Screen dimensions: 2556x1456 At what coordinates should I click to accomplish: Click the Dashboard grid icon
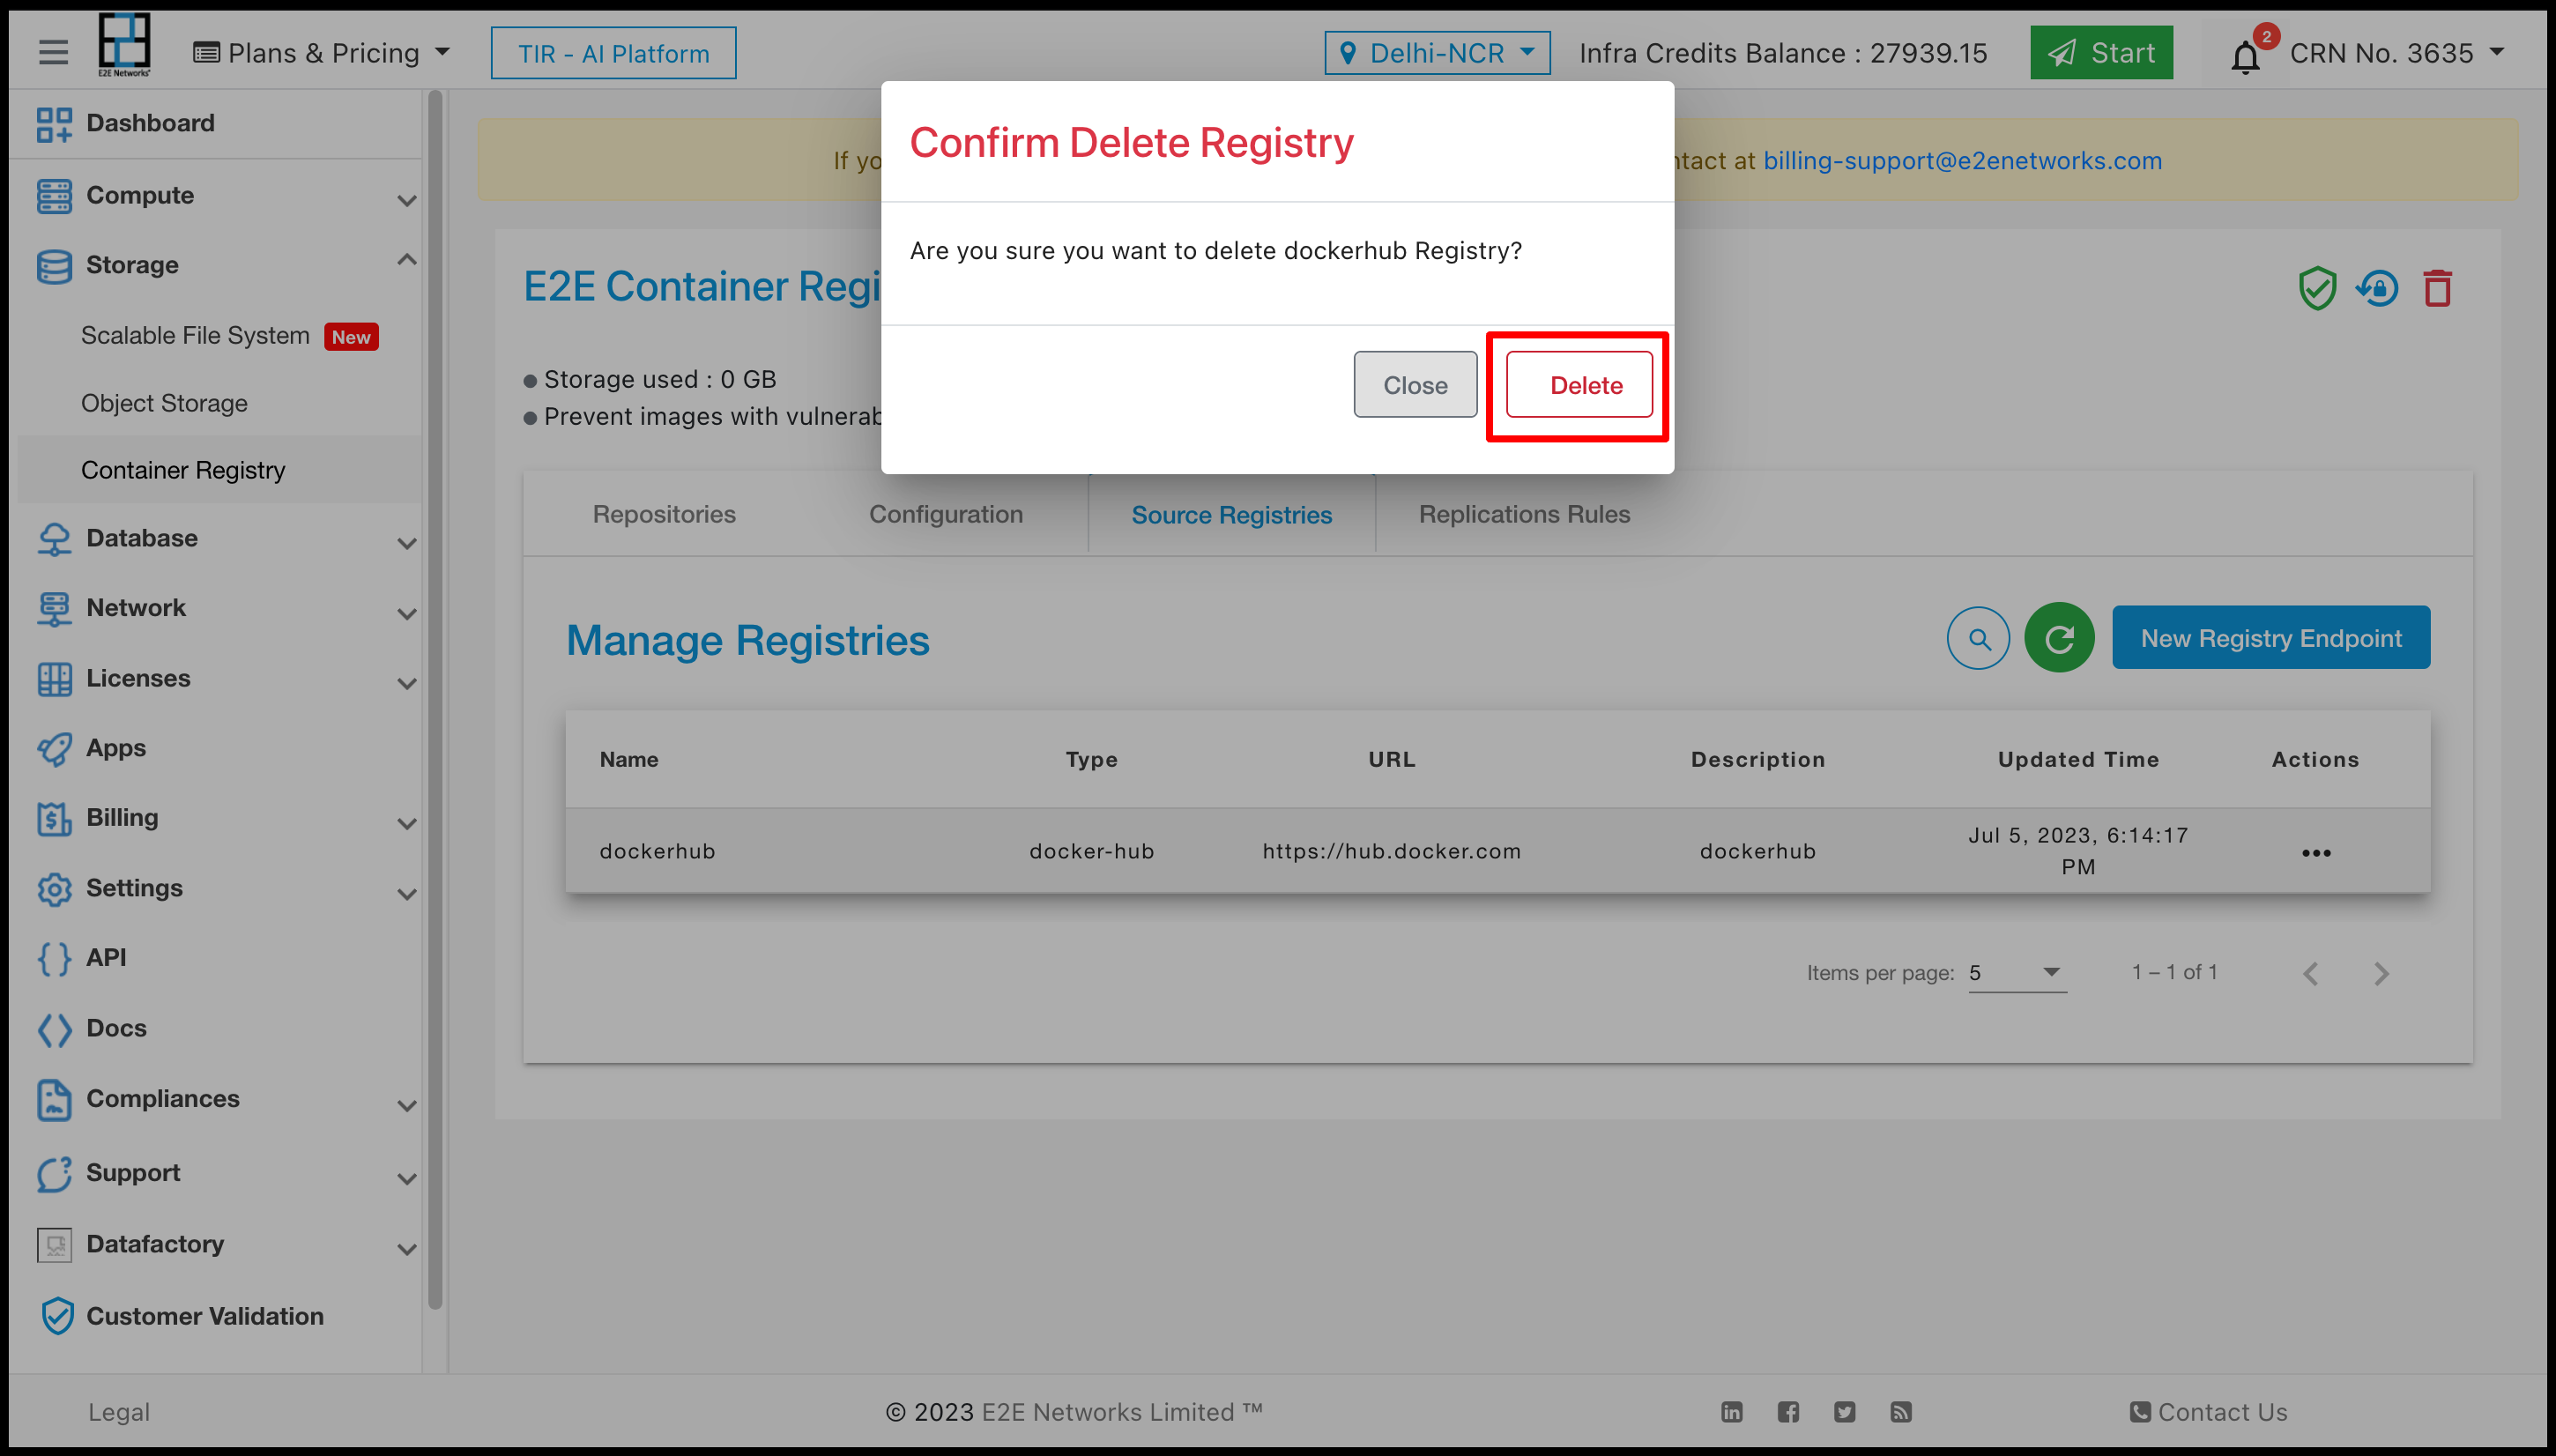(54, 124)
